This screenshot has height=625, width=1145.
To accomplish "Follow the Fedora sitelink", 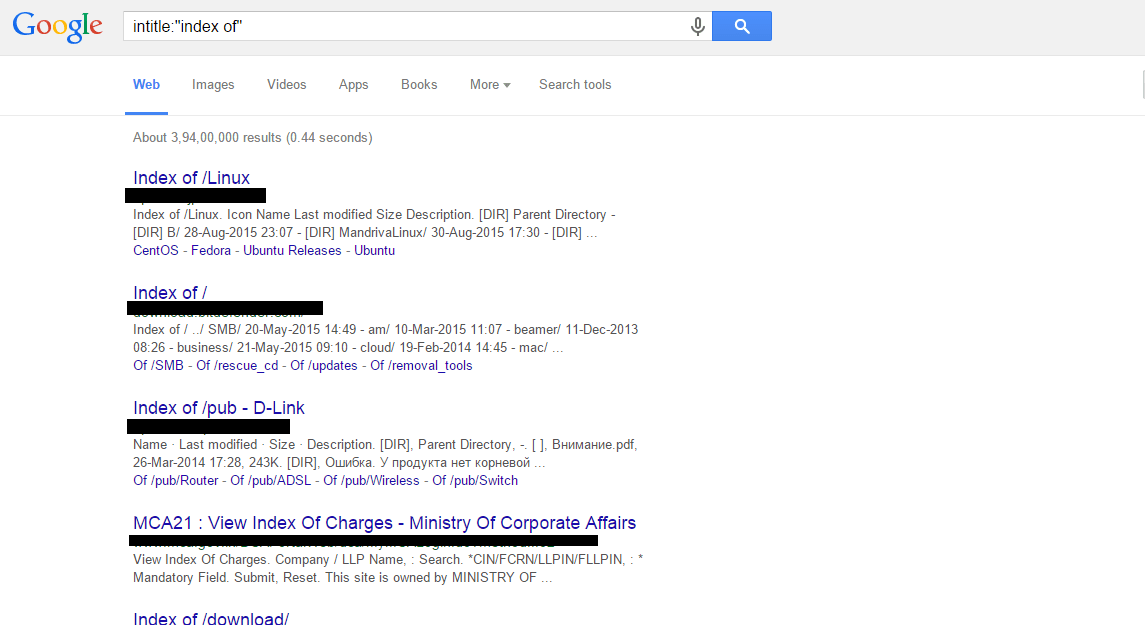I will pyautogui.click(x=211, y=250).
